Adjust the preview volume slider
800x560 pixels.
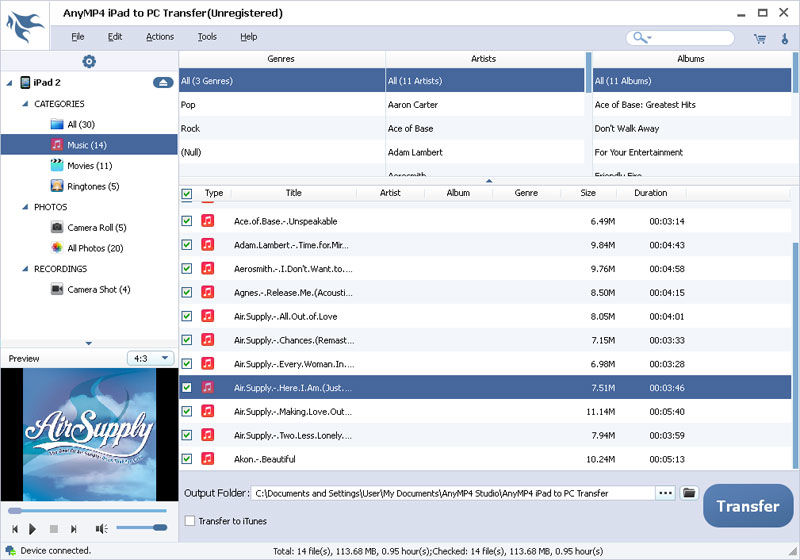pos(142,527)
